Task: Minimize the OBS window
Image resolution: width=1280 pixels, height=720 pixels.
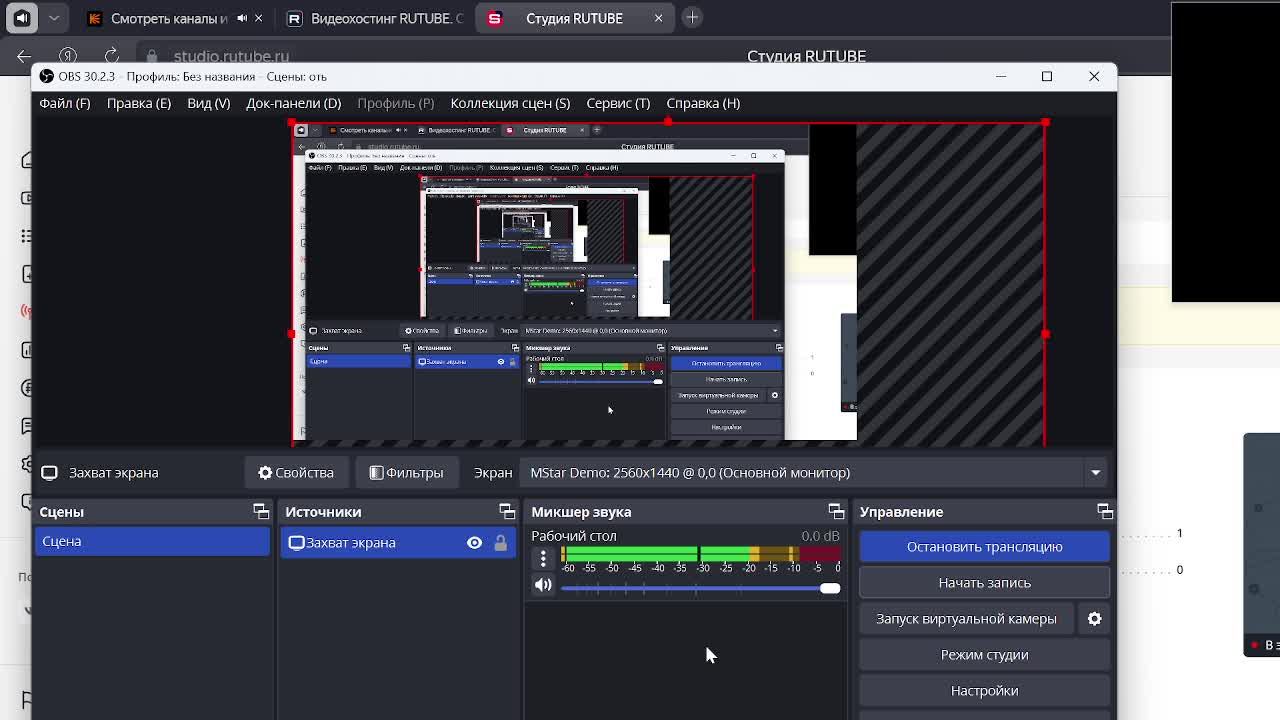Action: click(x=1000, y=76)
